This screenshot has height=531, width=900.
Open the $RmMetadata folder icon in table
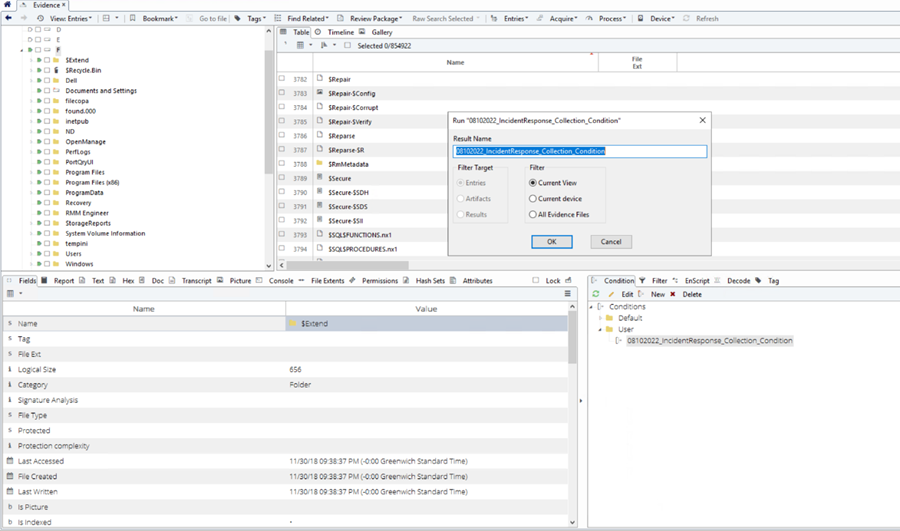(319, 164)
